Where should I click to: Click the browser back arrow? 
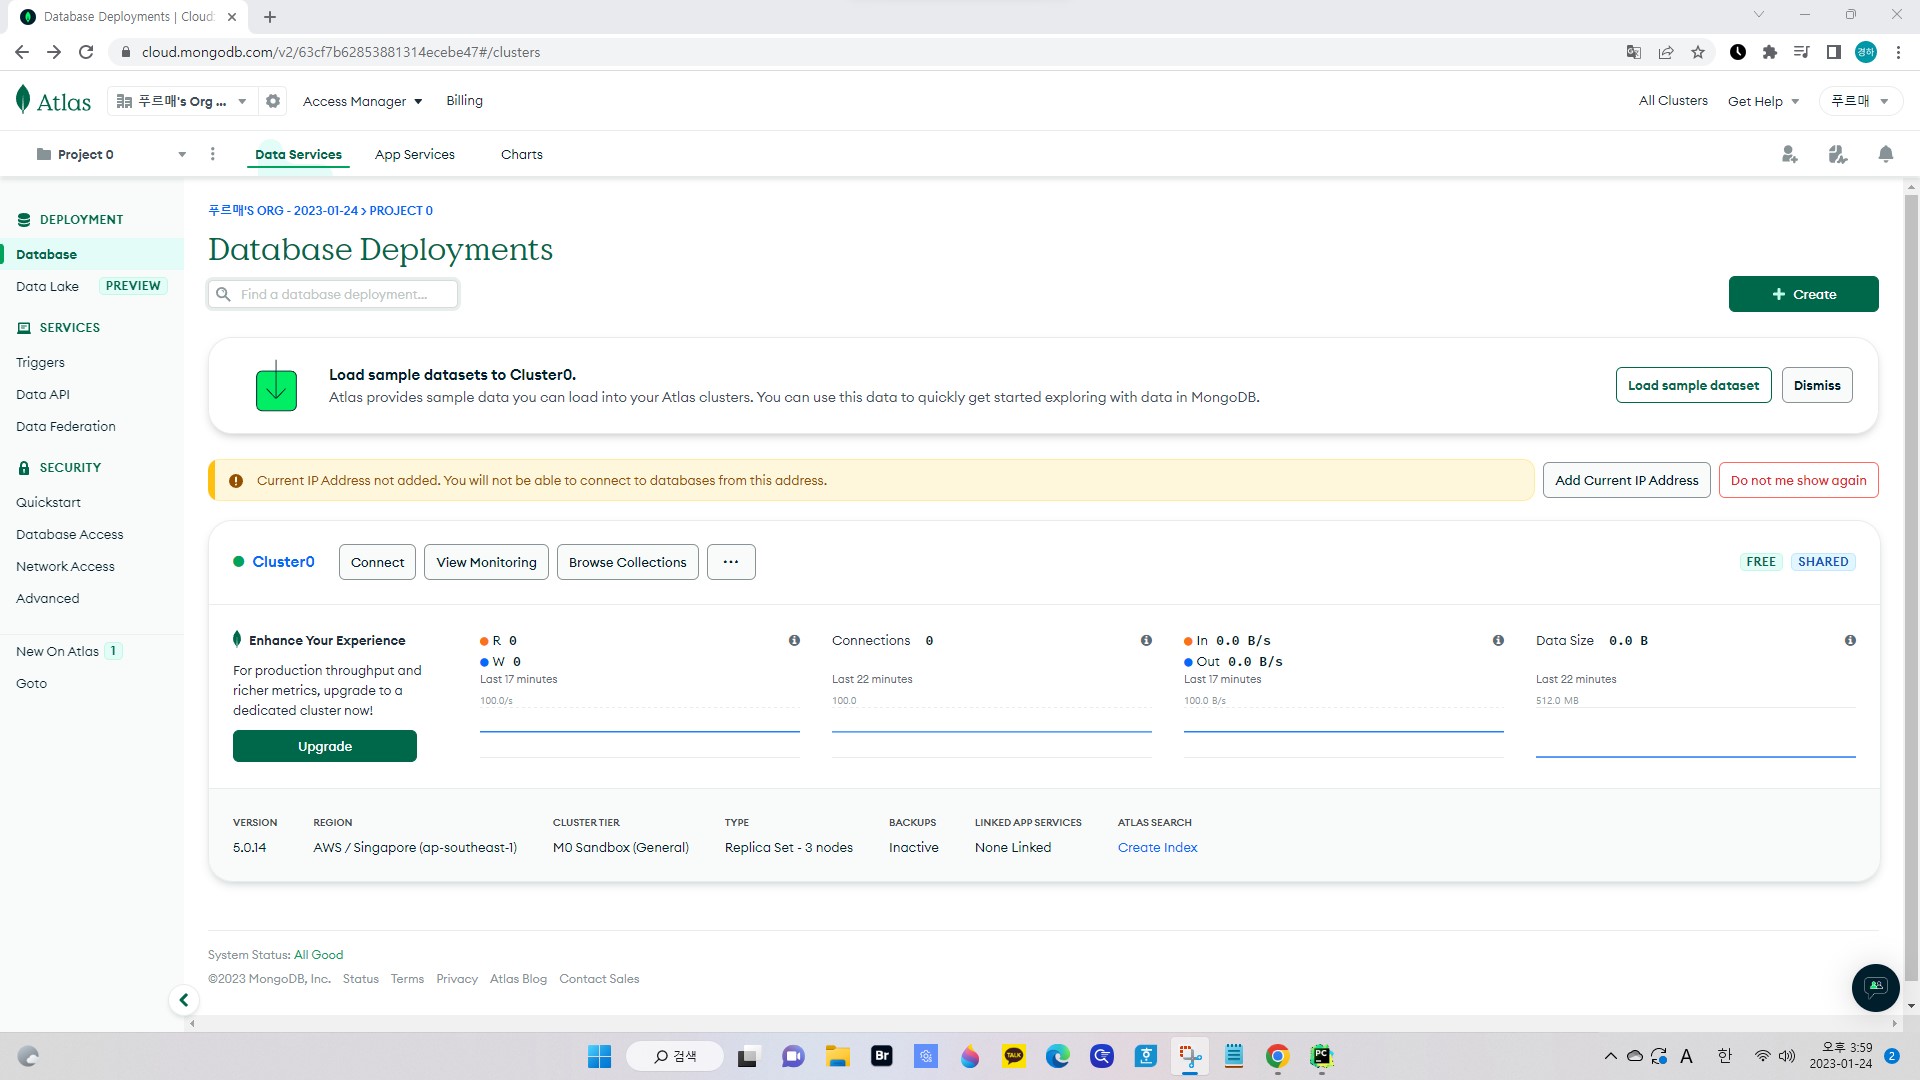click(x=22, y=52)
